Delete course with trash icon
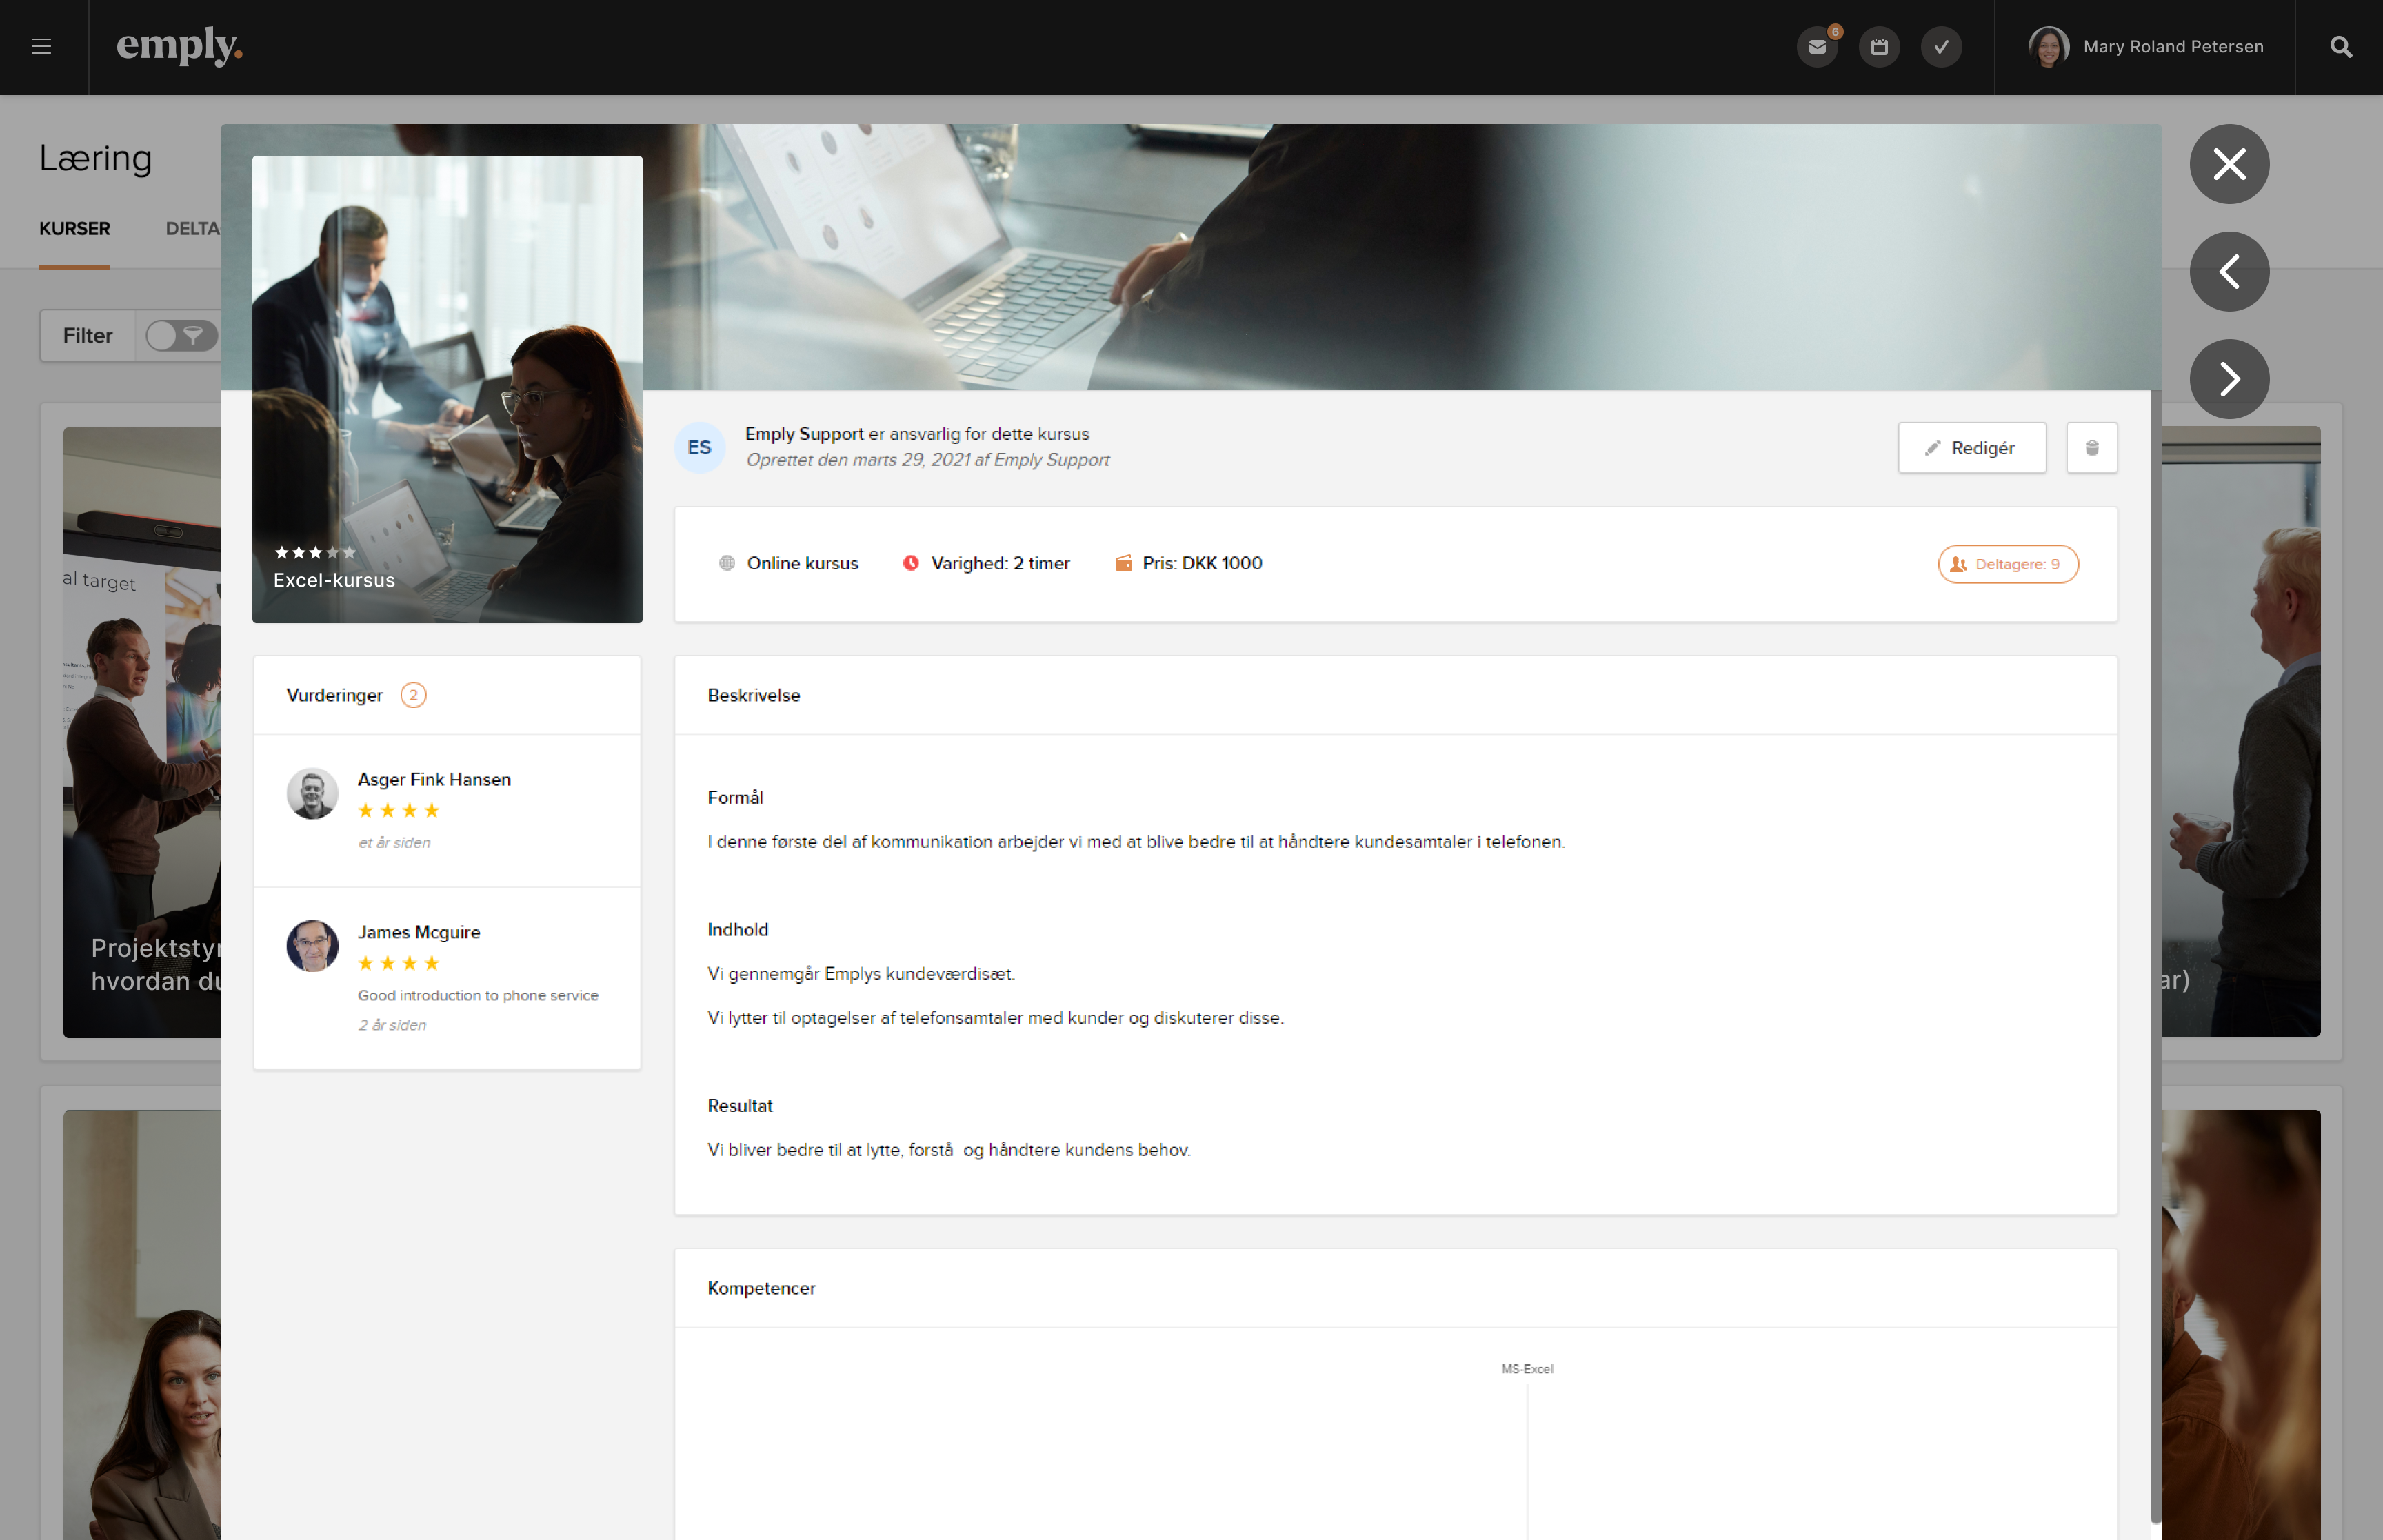 click(2091, 448)
